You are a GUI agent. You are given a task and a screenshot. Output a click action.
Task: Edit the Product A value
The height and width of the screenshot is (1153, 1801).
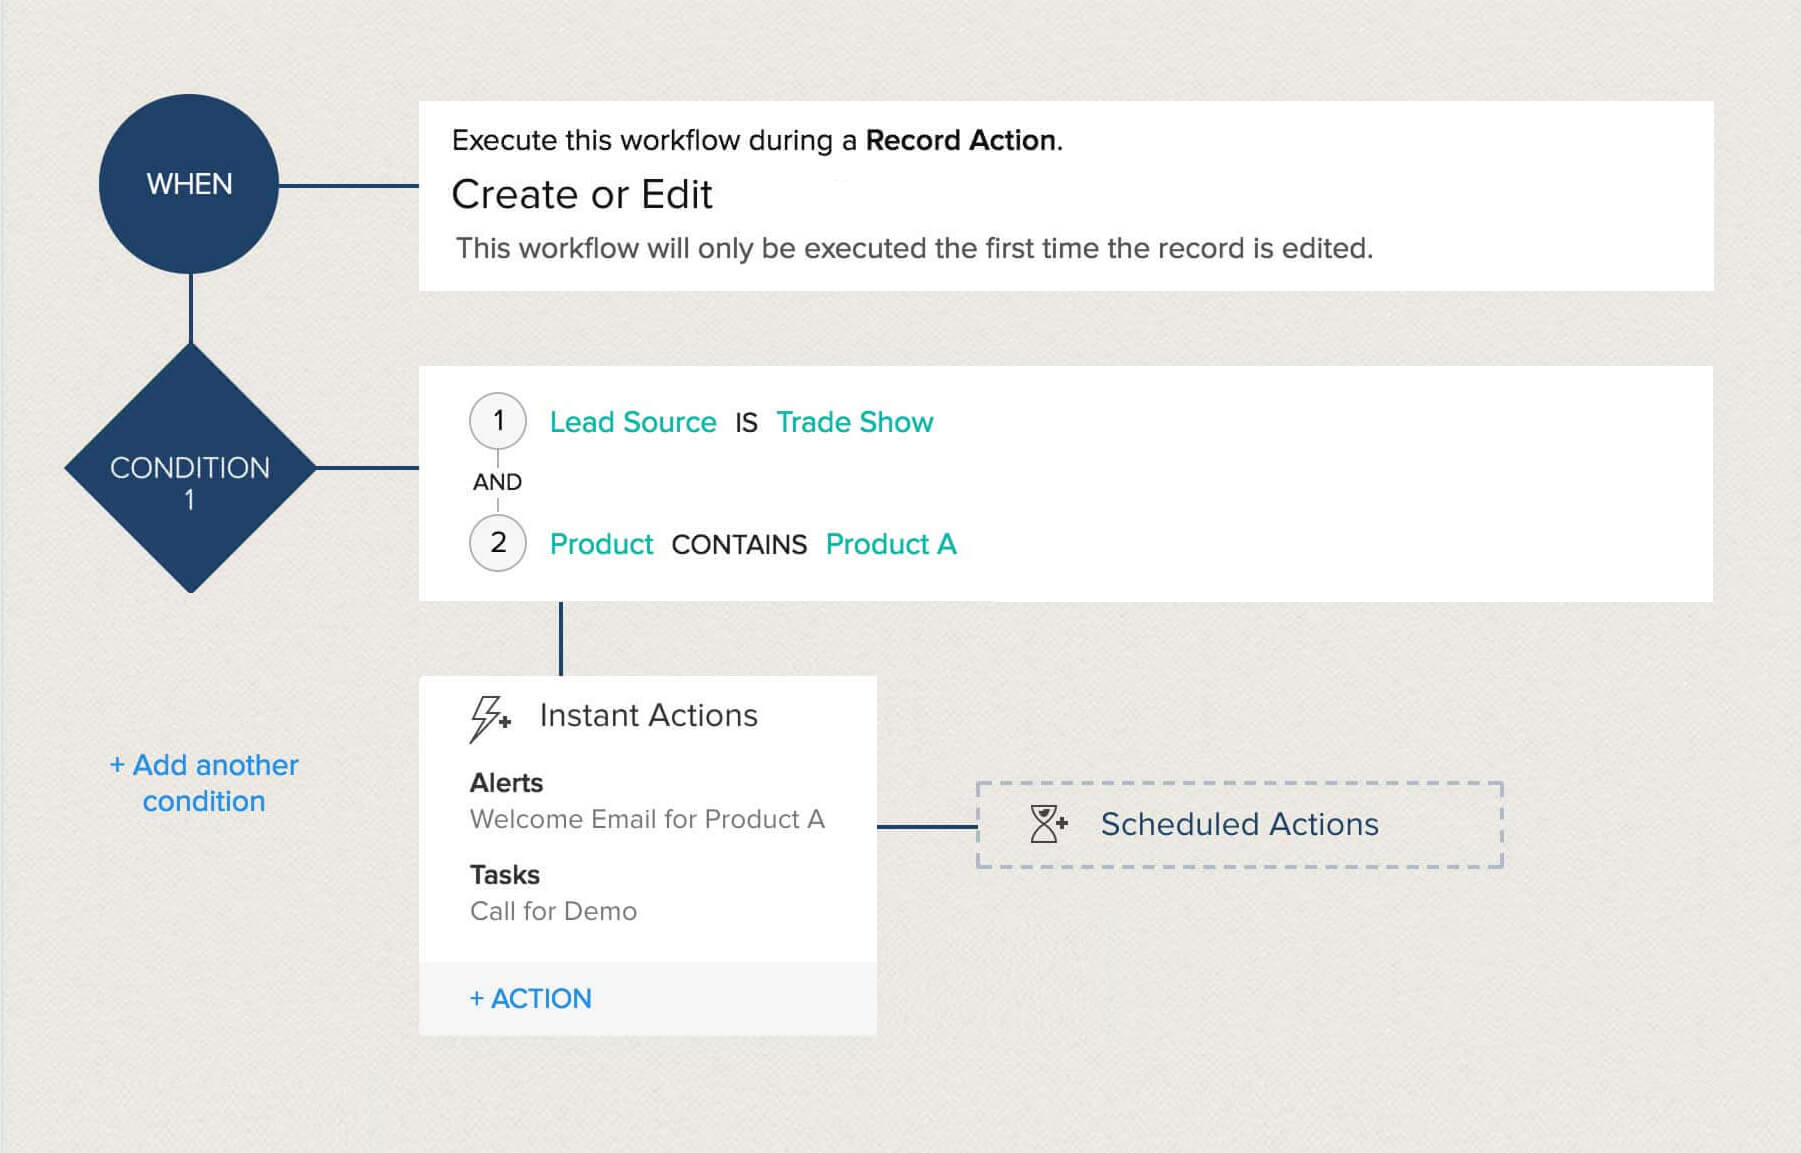point(890,544)
